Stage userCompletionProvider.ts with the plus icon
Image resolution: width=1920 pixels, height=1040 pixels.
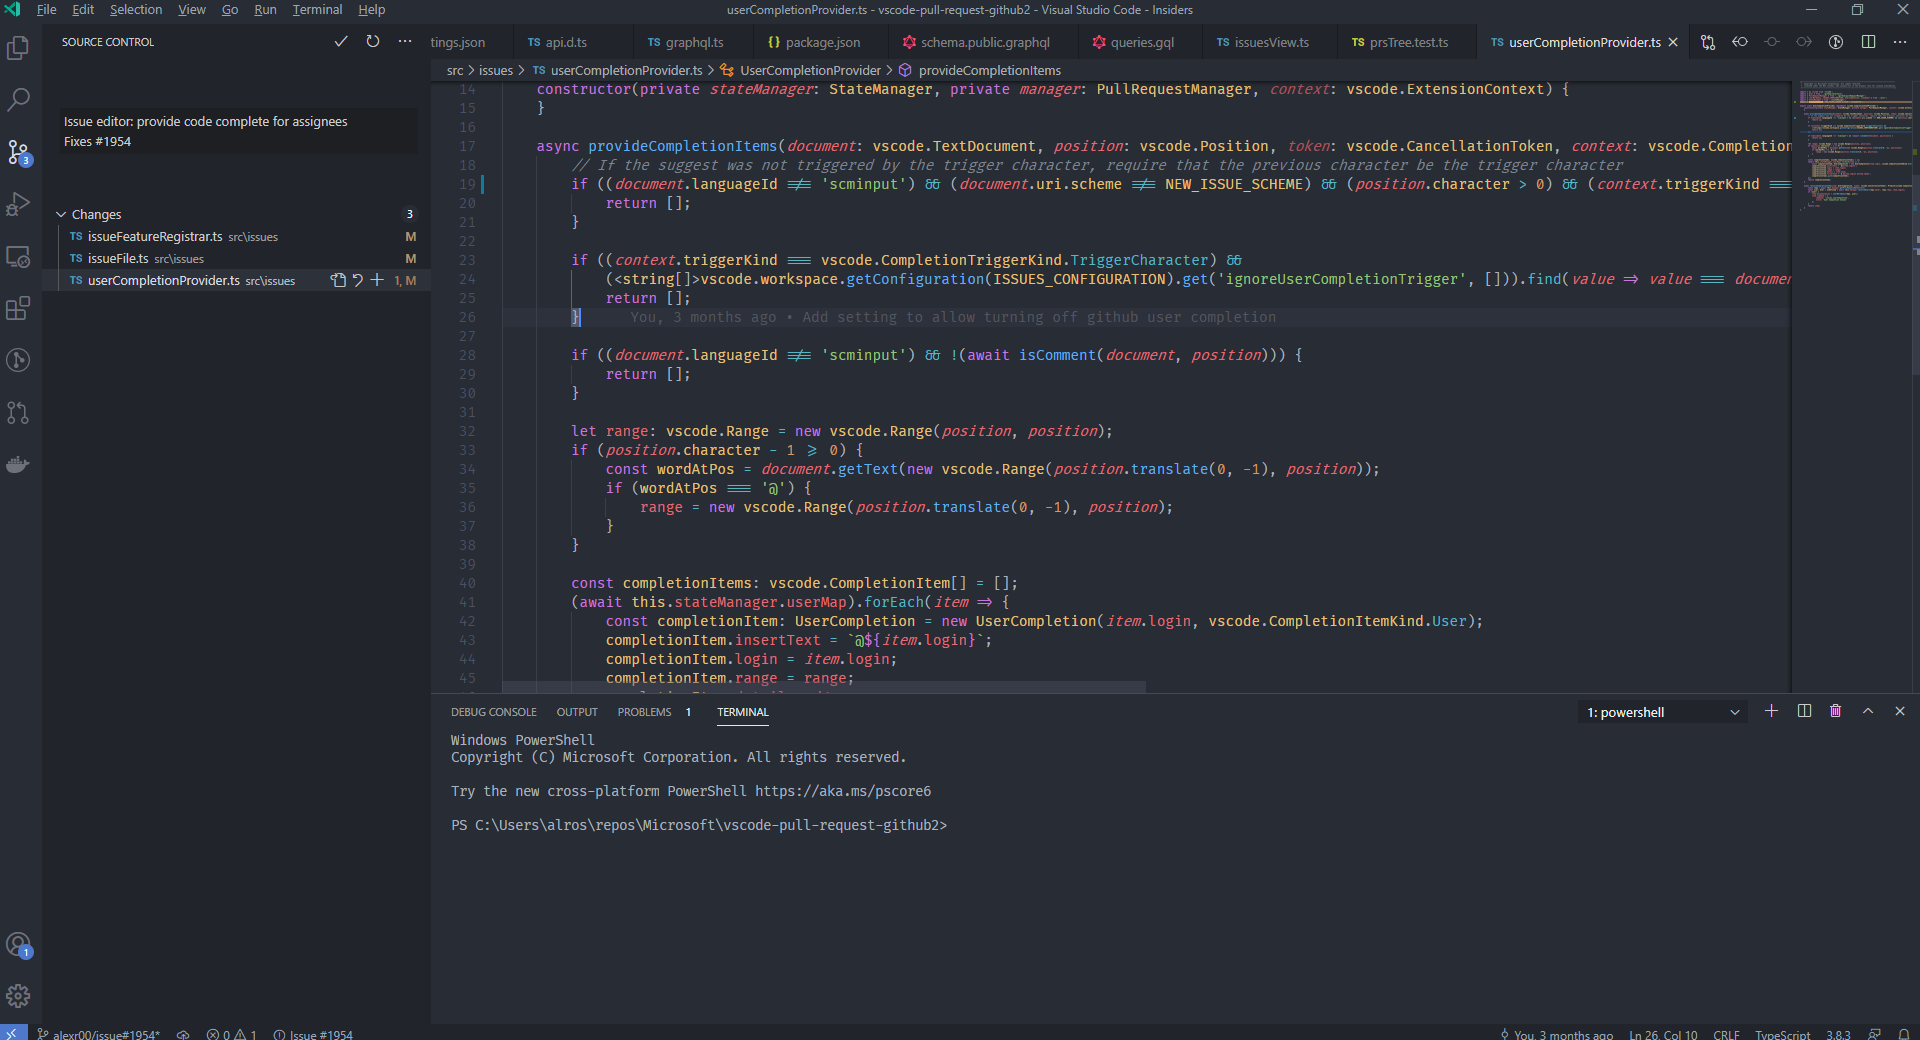(377, 280)
